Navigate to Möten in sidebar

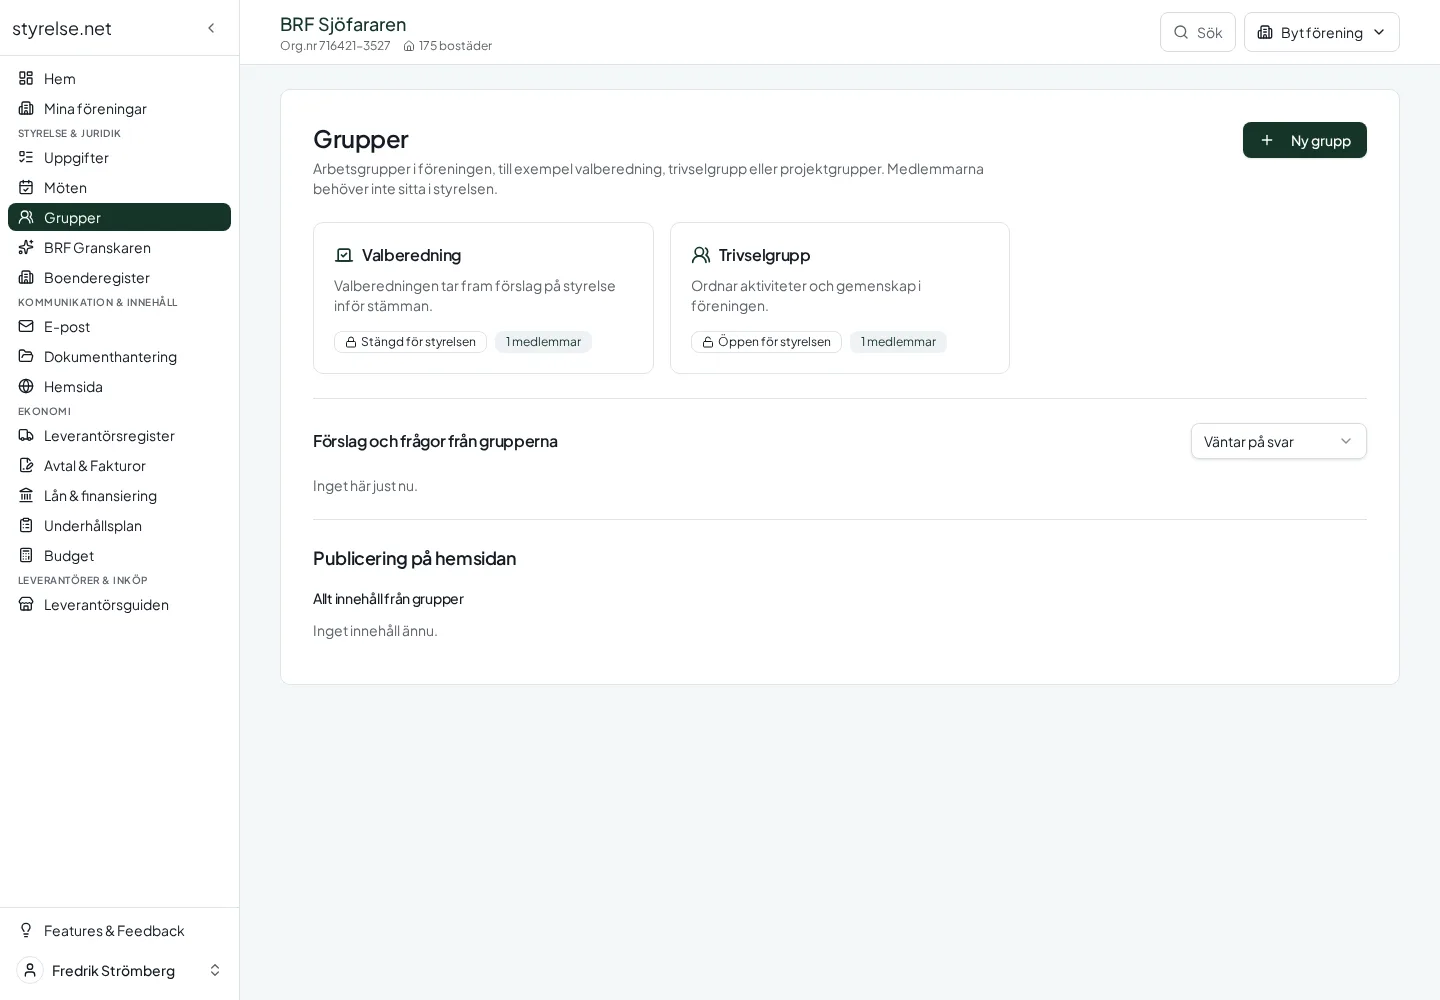pos(119,187)
